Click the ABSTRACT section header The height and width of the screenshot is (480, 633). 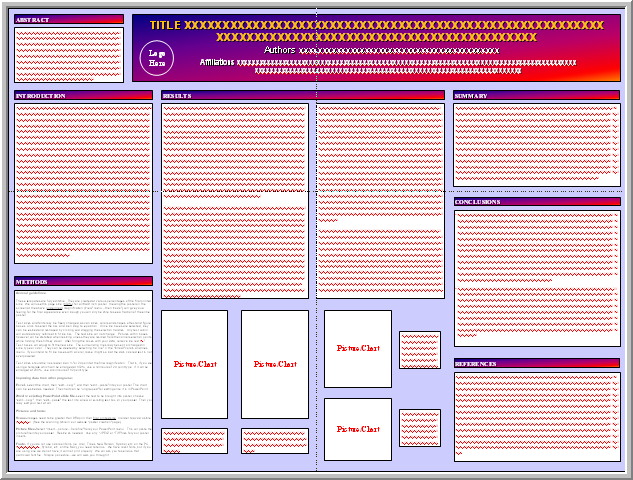pyautogui.click(x=69, y=19)
